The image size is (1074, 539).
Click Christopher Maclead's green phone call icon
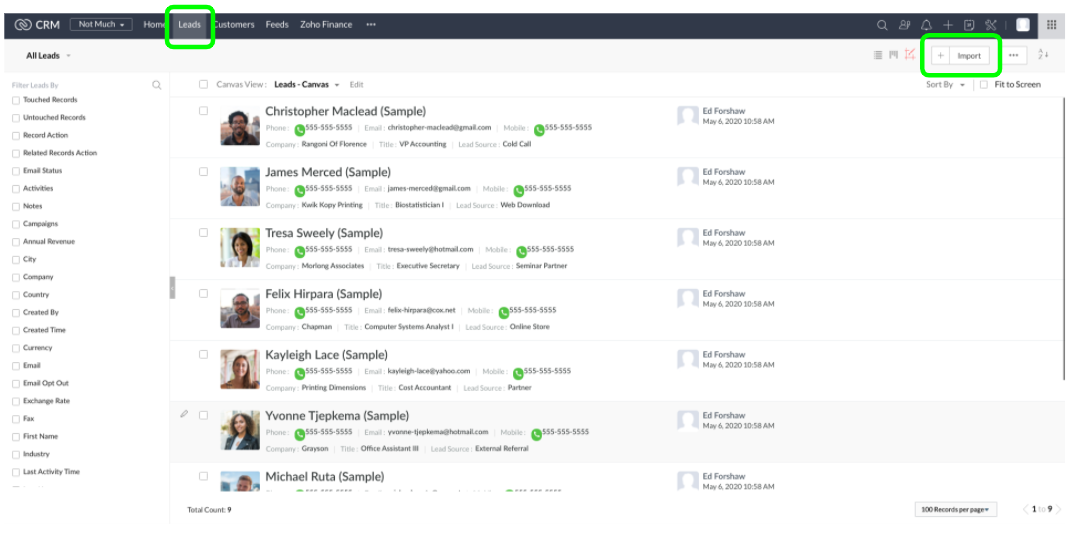[x=299, y=129]
